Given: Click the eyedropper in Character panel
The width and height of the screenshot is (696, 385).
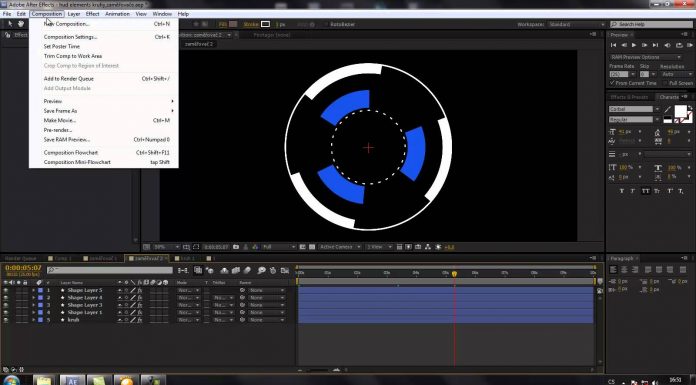Looking at the screenshot, I should point(668,109).
